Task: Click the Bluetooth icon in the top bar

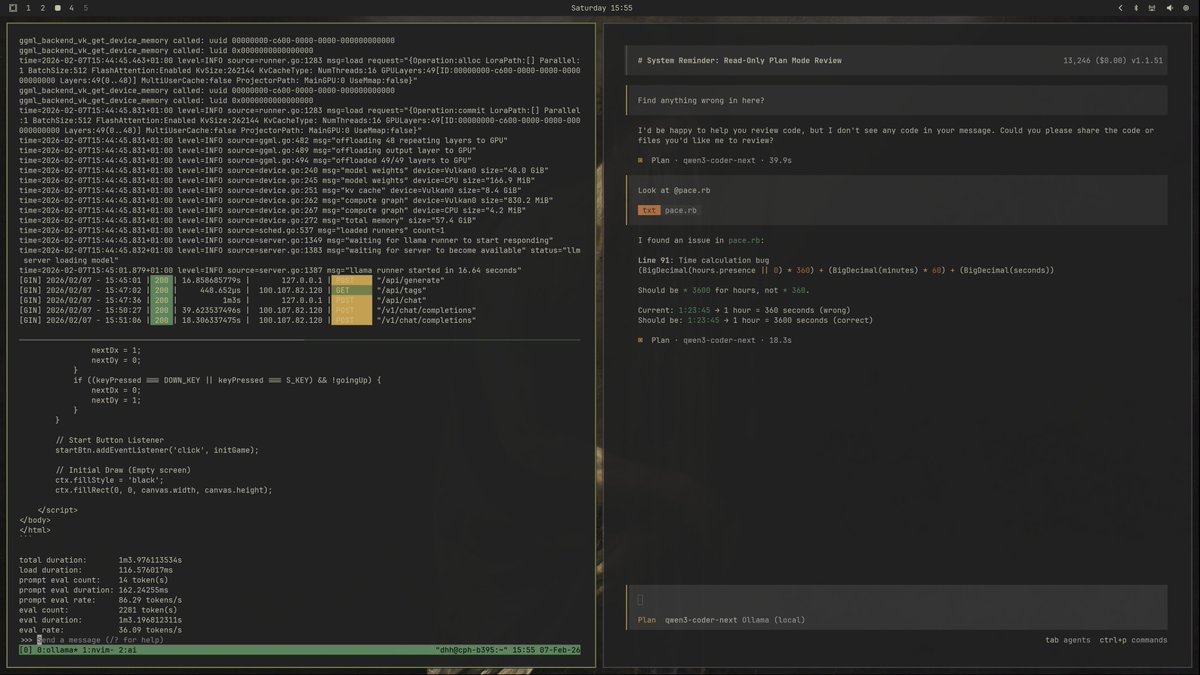Action: click(1136, 8)
